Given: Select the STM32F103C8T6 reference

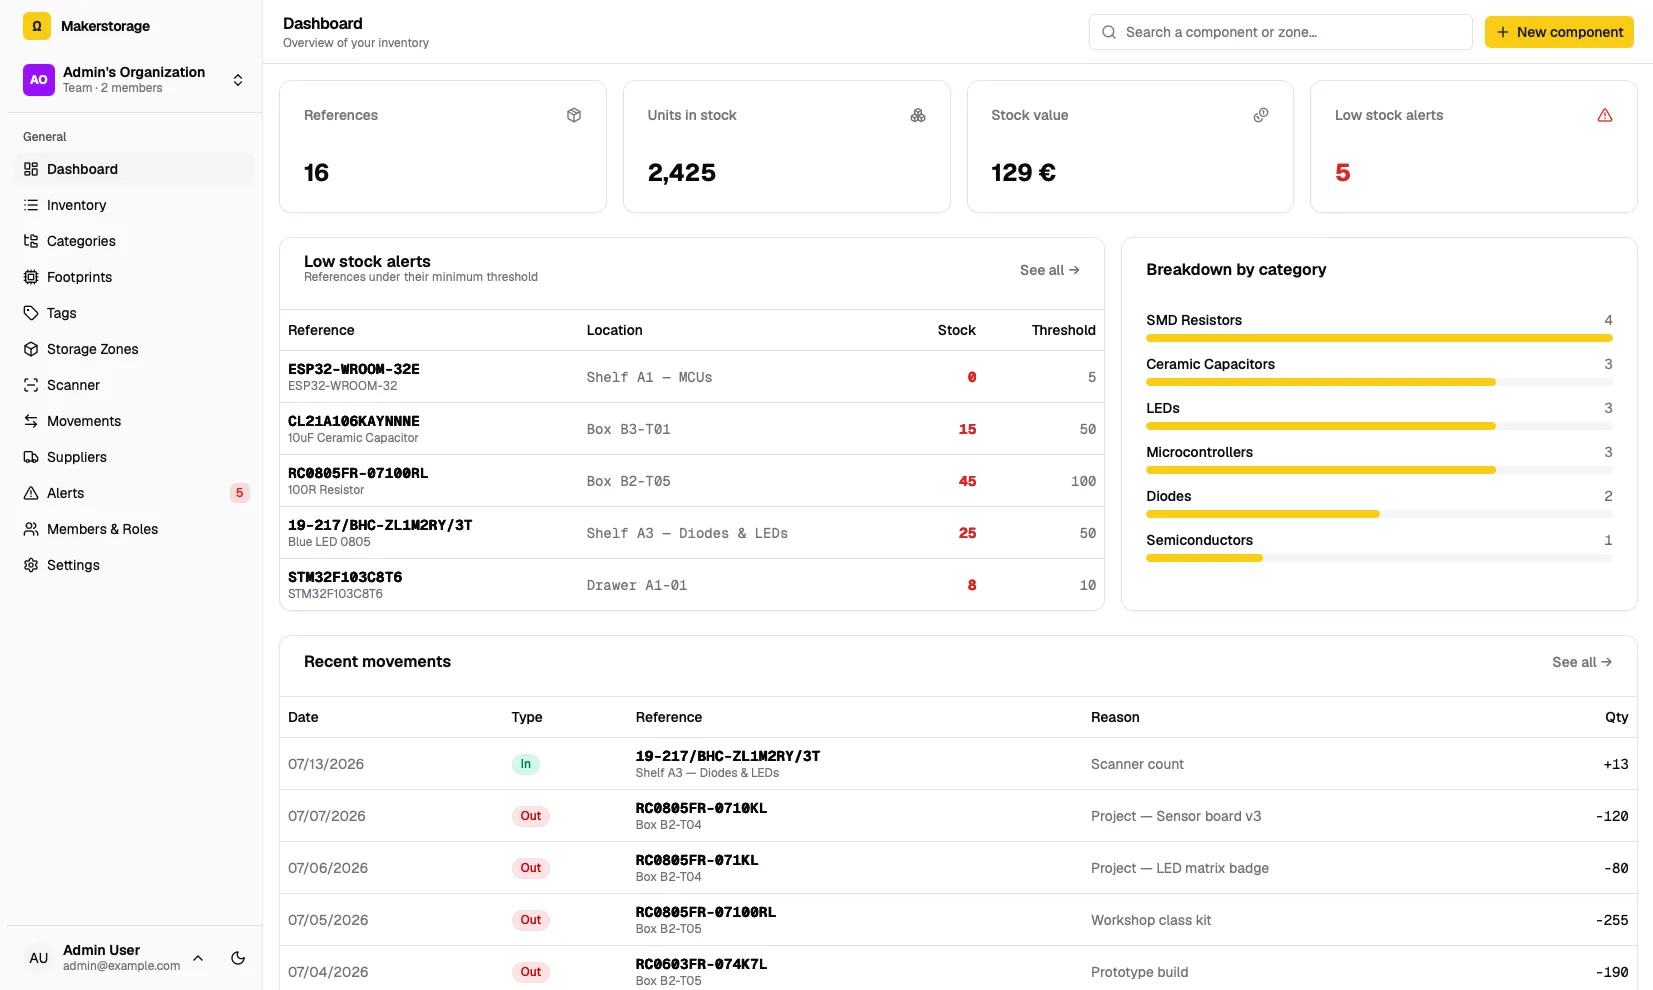Looking at the screenshot, I should pyautogui.click(x=345, y=577).
